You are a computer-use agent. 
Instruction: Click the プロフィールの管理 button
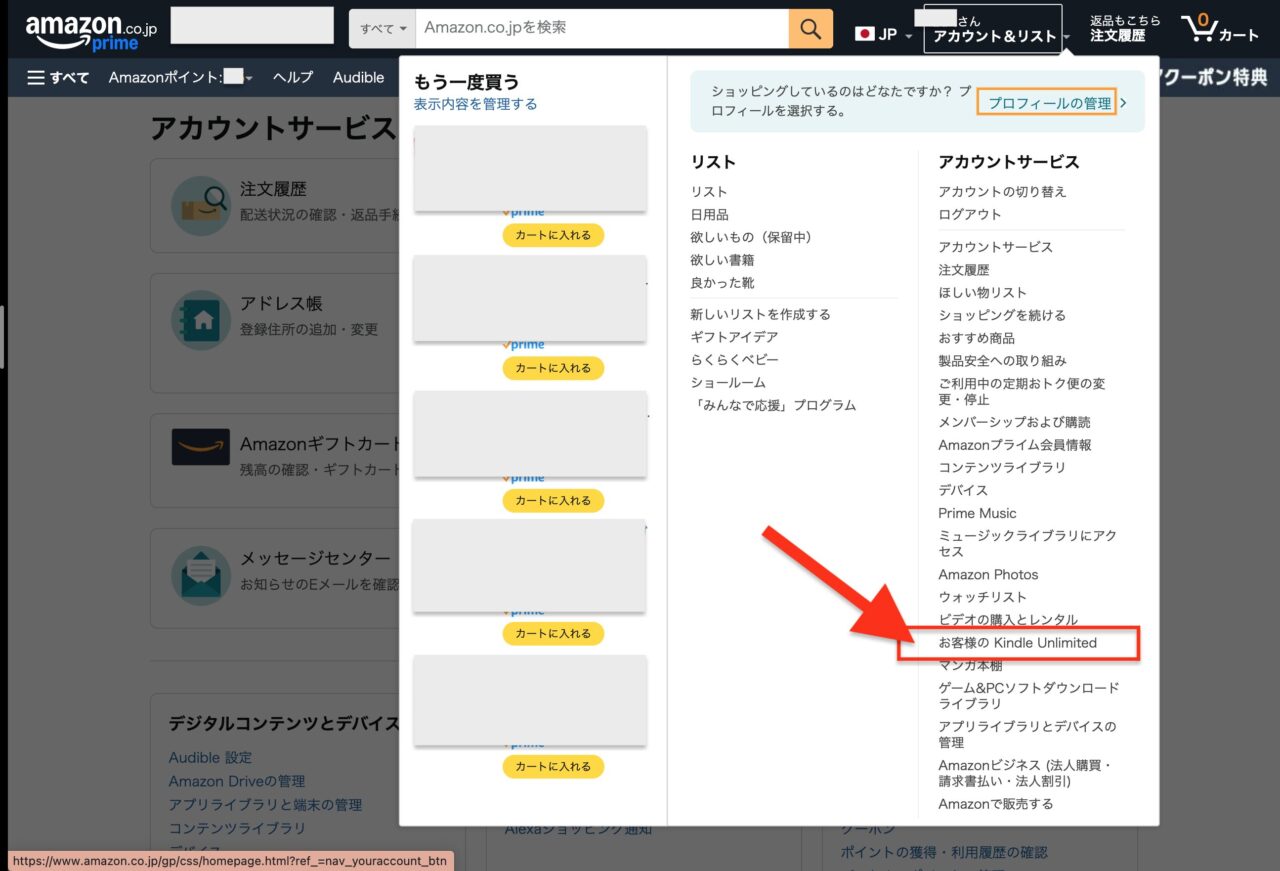click(1049, 102)
